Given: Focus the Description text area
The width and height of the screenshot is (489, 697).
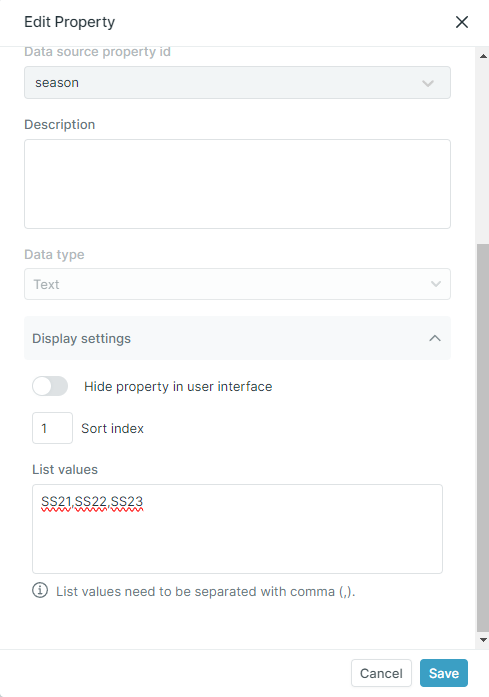Looking at the screenshot, I should (x=237, y=184).
